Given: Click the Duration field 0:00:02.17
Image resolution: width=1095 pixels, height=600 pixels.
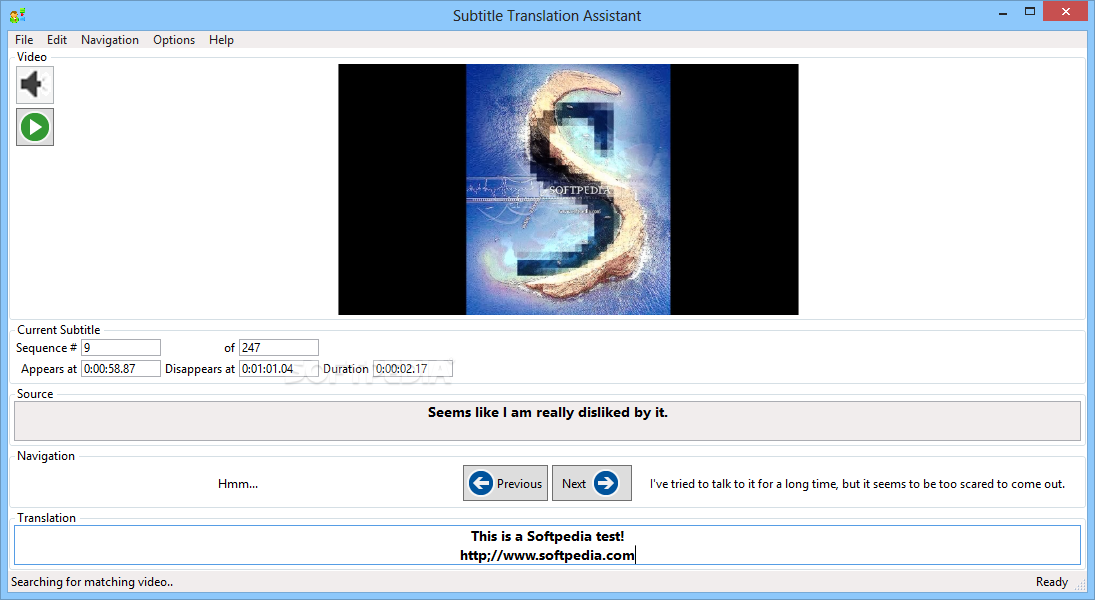Looking at the screenshot, I should click(x=413, y=369).
